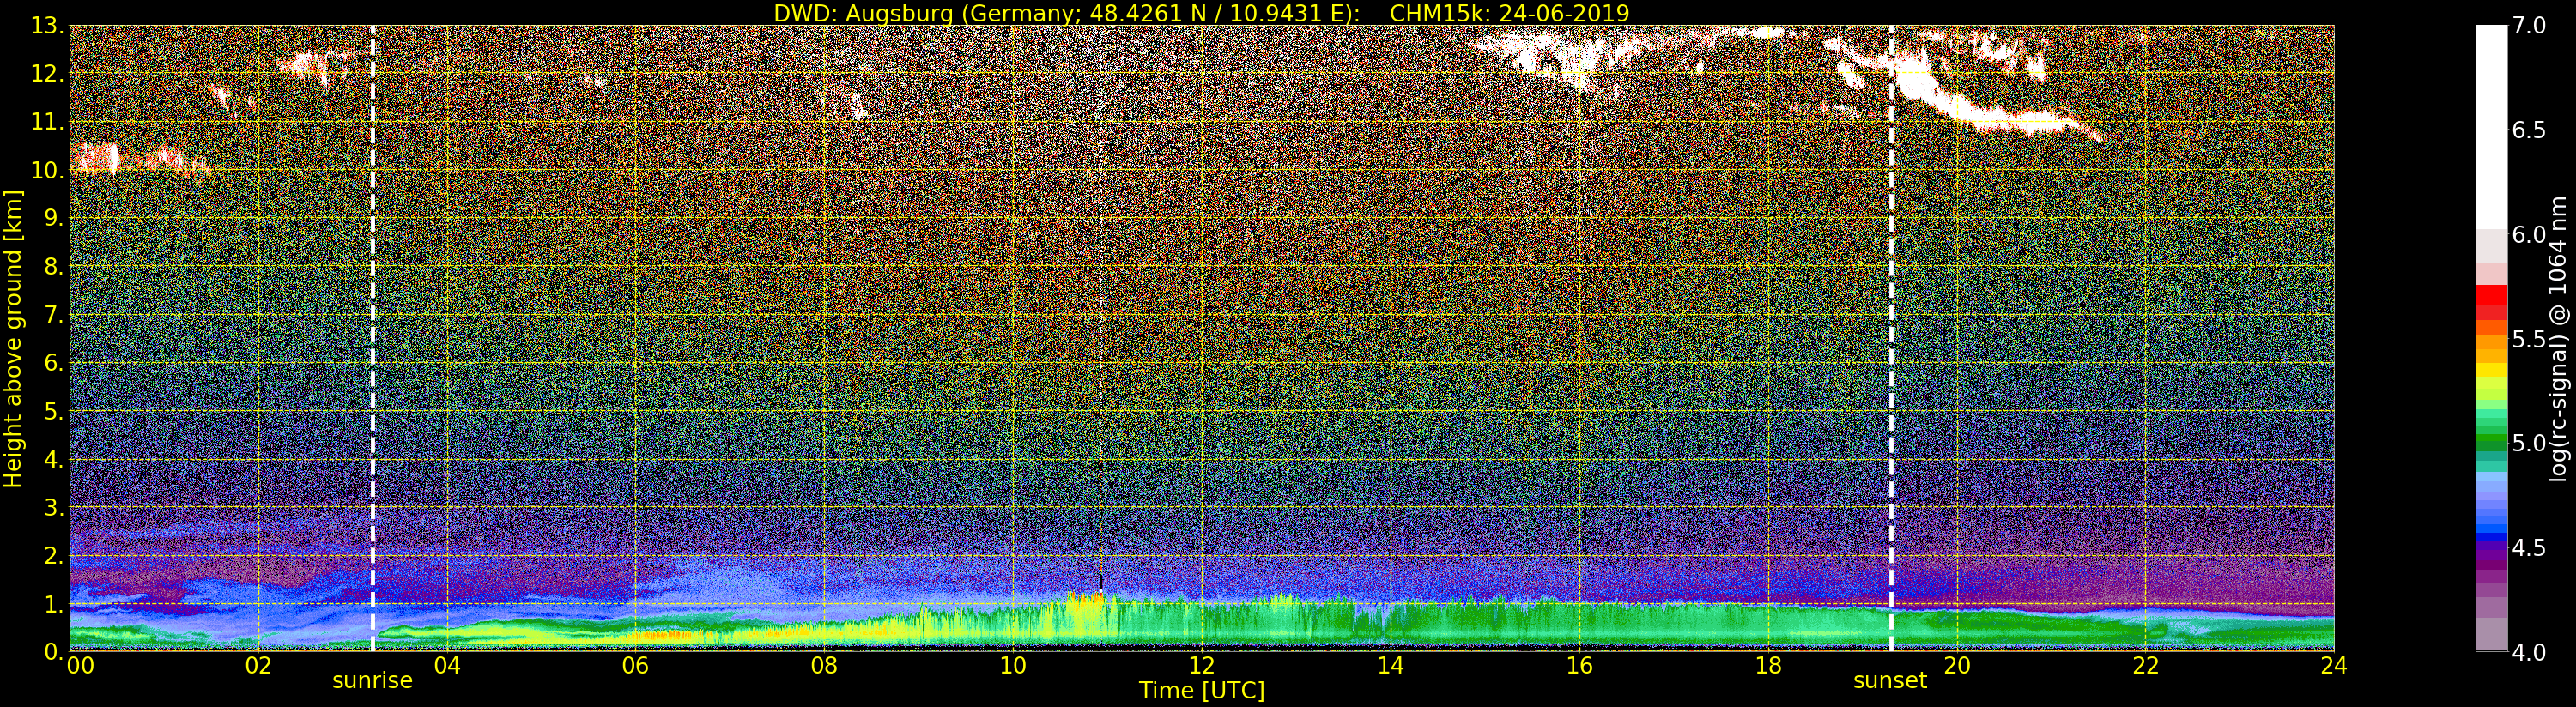This screenshot has height=707, width=2576.
Task: Click time axis tick '18'
Action: (x=1768, y=665)
